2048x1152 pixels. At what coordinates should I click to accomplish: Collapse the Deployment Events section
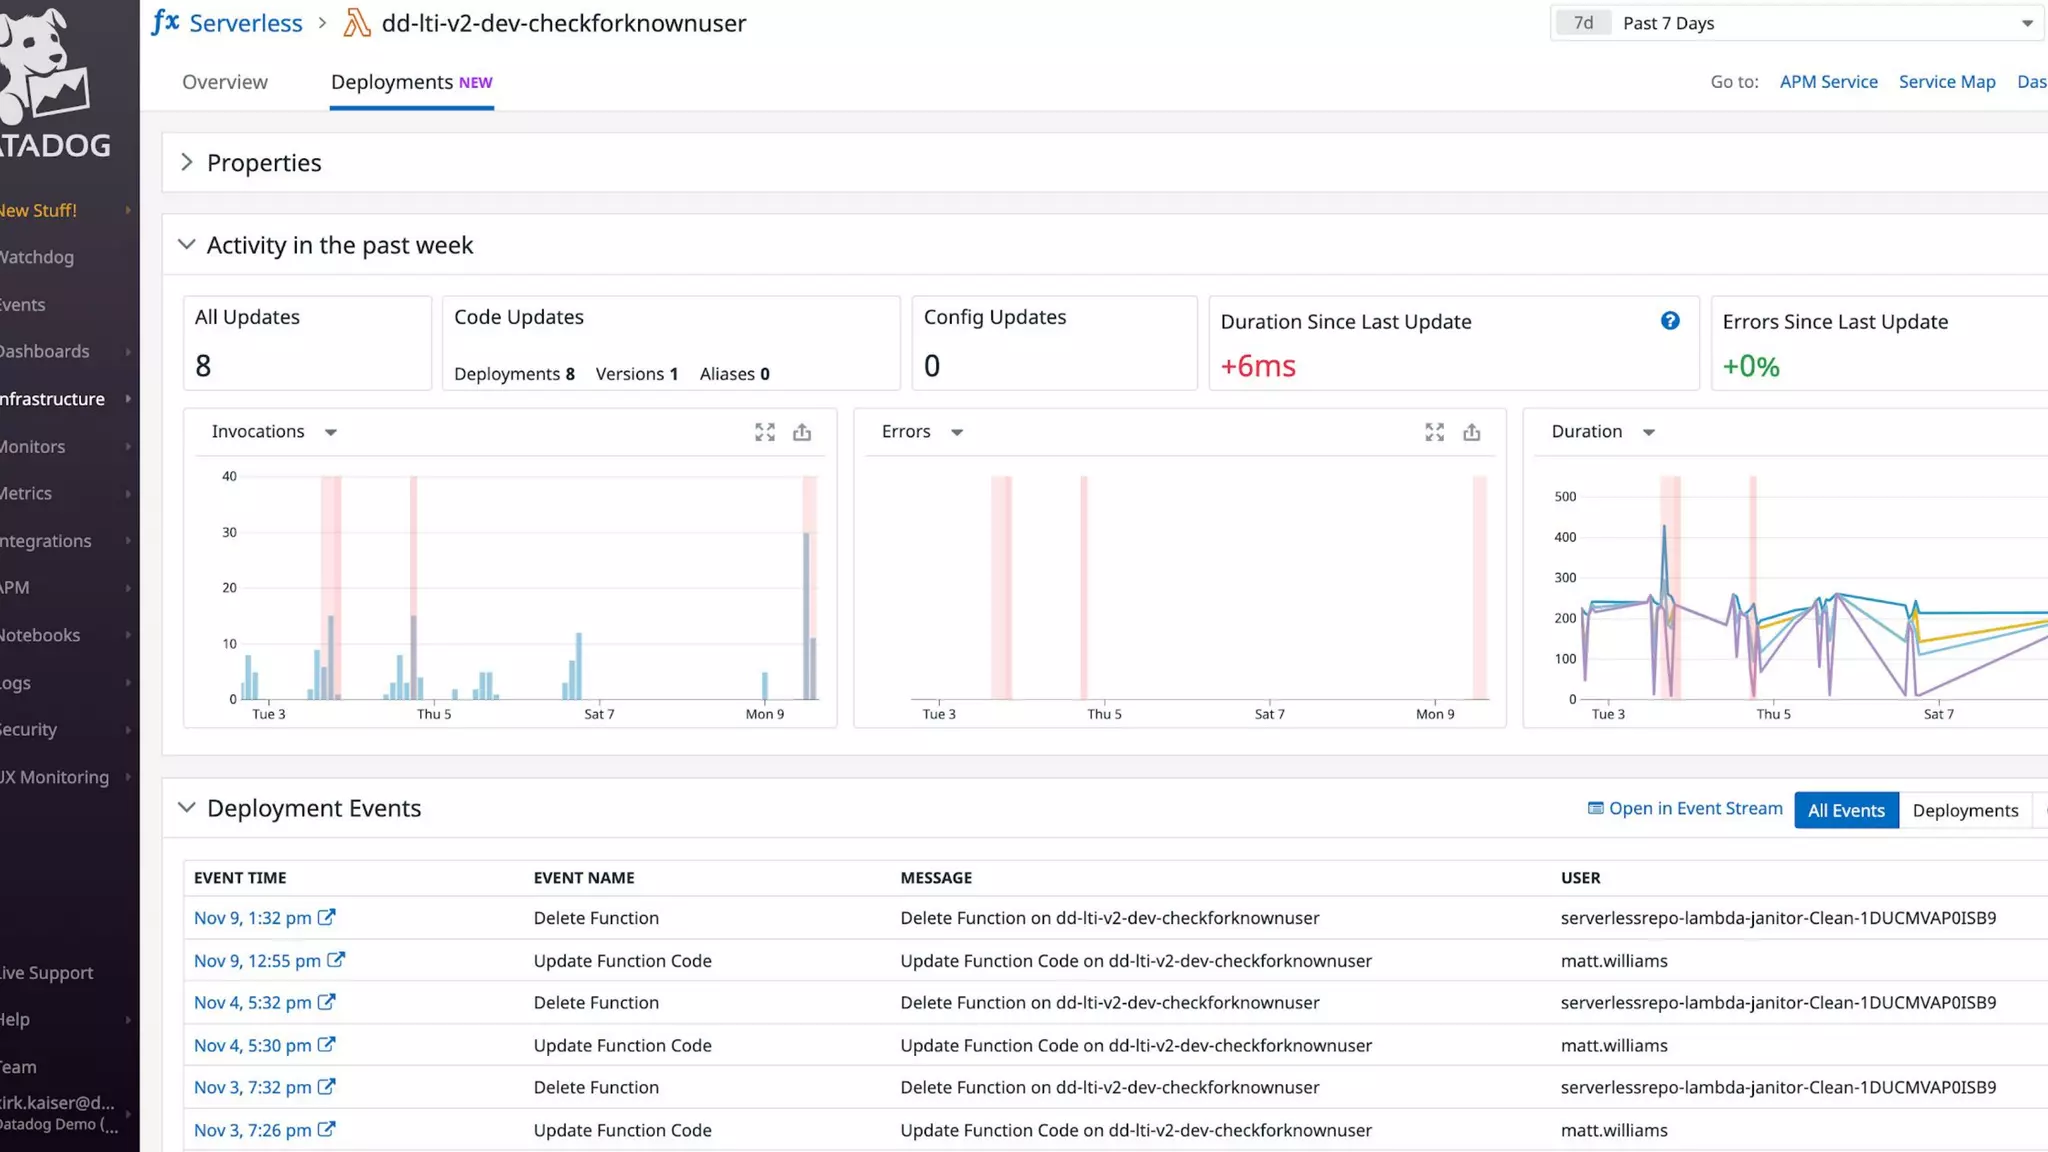pos(186,807)
